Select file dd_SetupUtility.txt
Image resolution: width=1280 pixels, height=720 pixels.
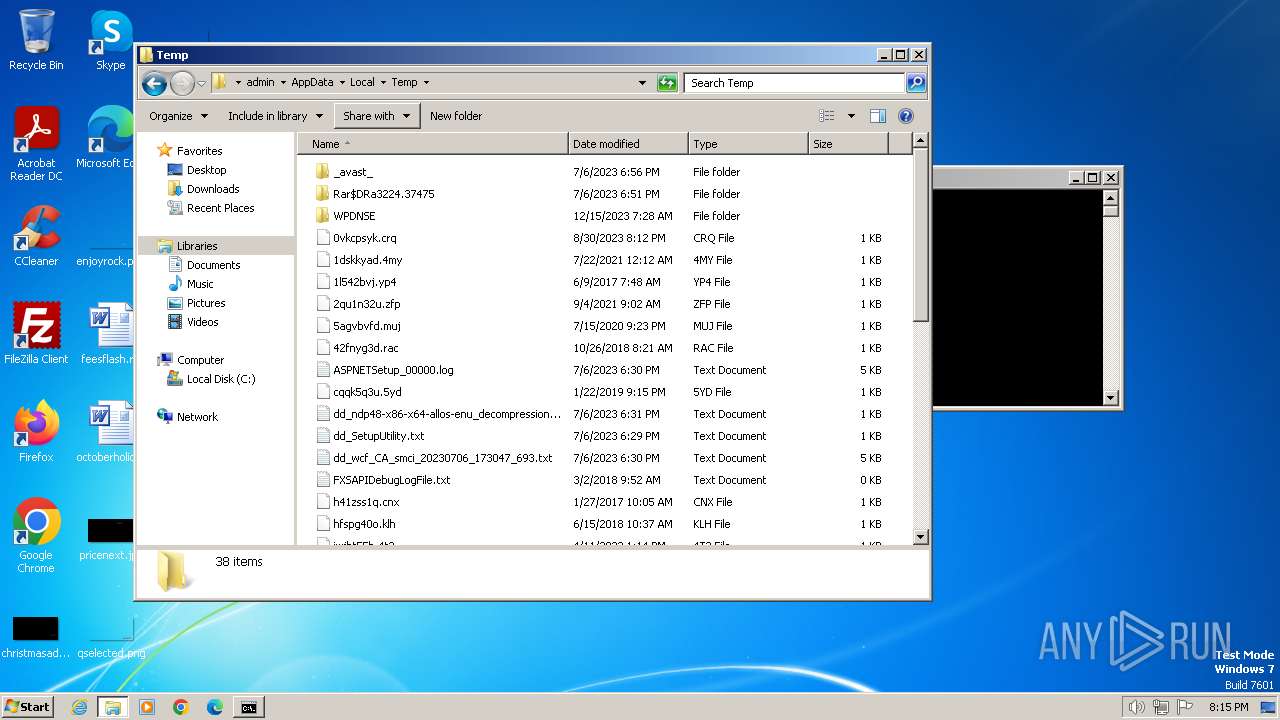click(x=379, y=436)
